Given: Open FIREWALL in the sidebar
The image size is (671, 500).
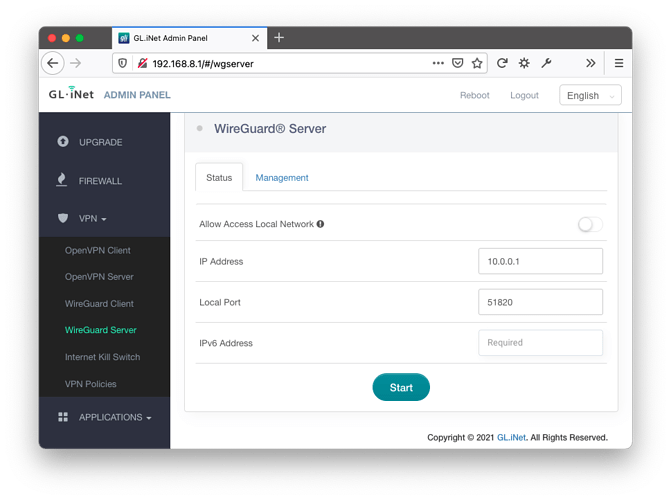Looking at the screenshot, I should pyautogui.click(x=100, y=181).
